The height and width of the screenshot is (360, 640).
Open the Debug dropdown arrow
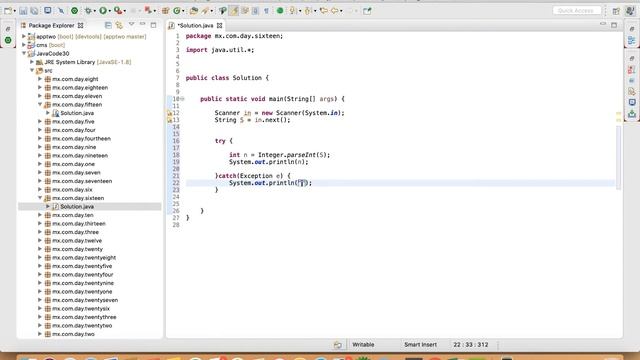tap(94, 11)
